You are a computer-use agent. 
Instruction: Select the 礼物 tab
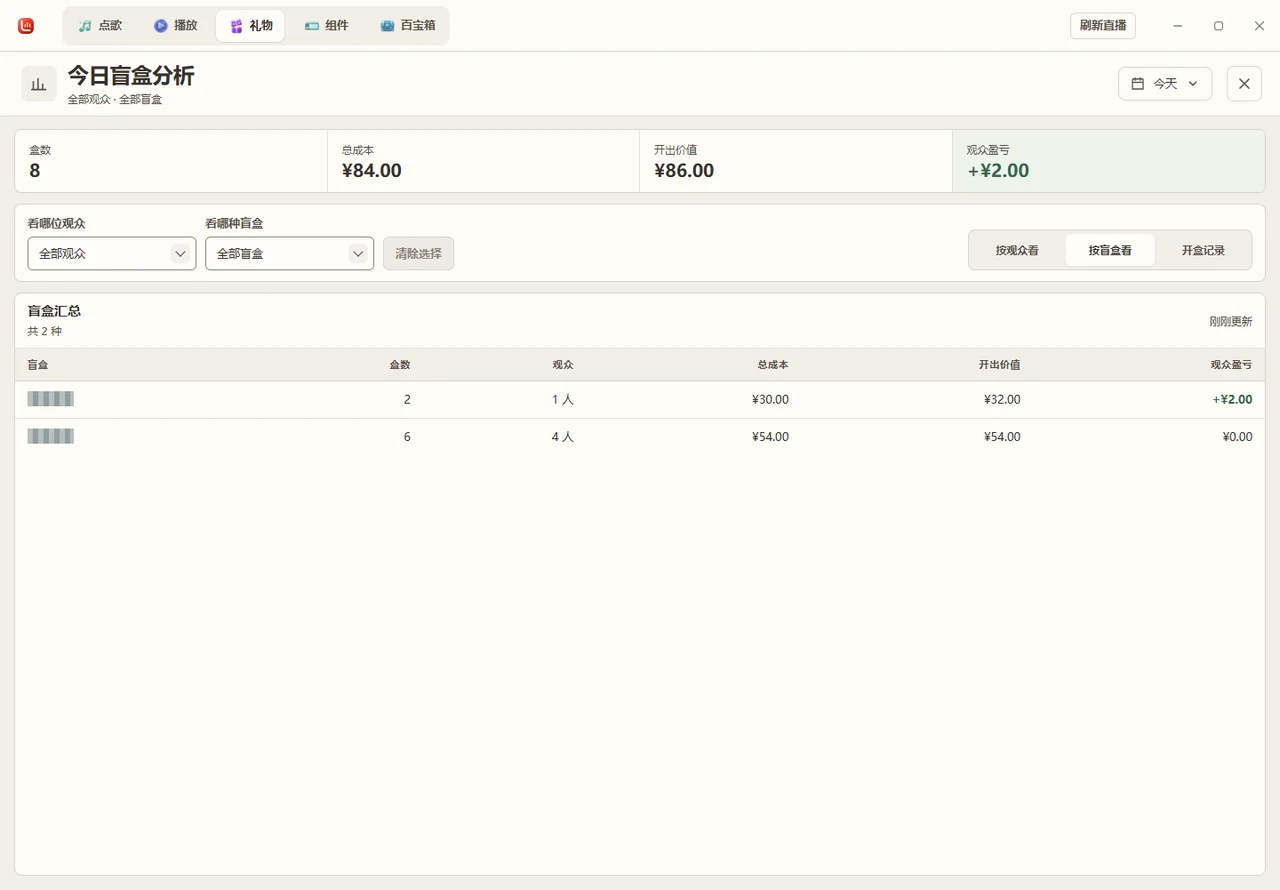[250, 26]
